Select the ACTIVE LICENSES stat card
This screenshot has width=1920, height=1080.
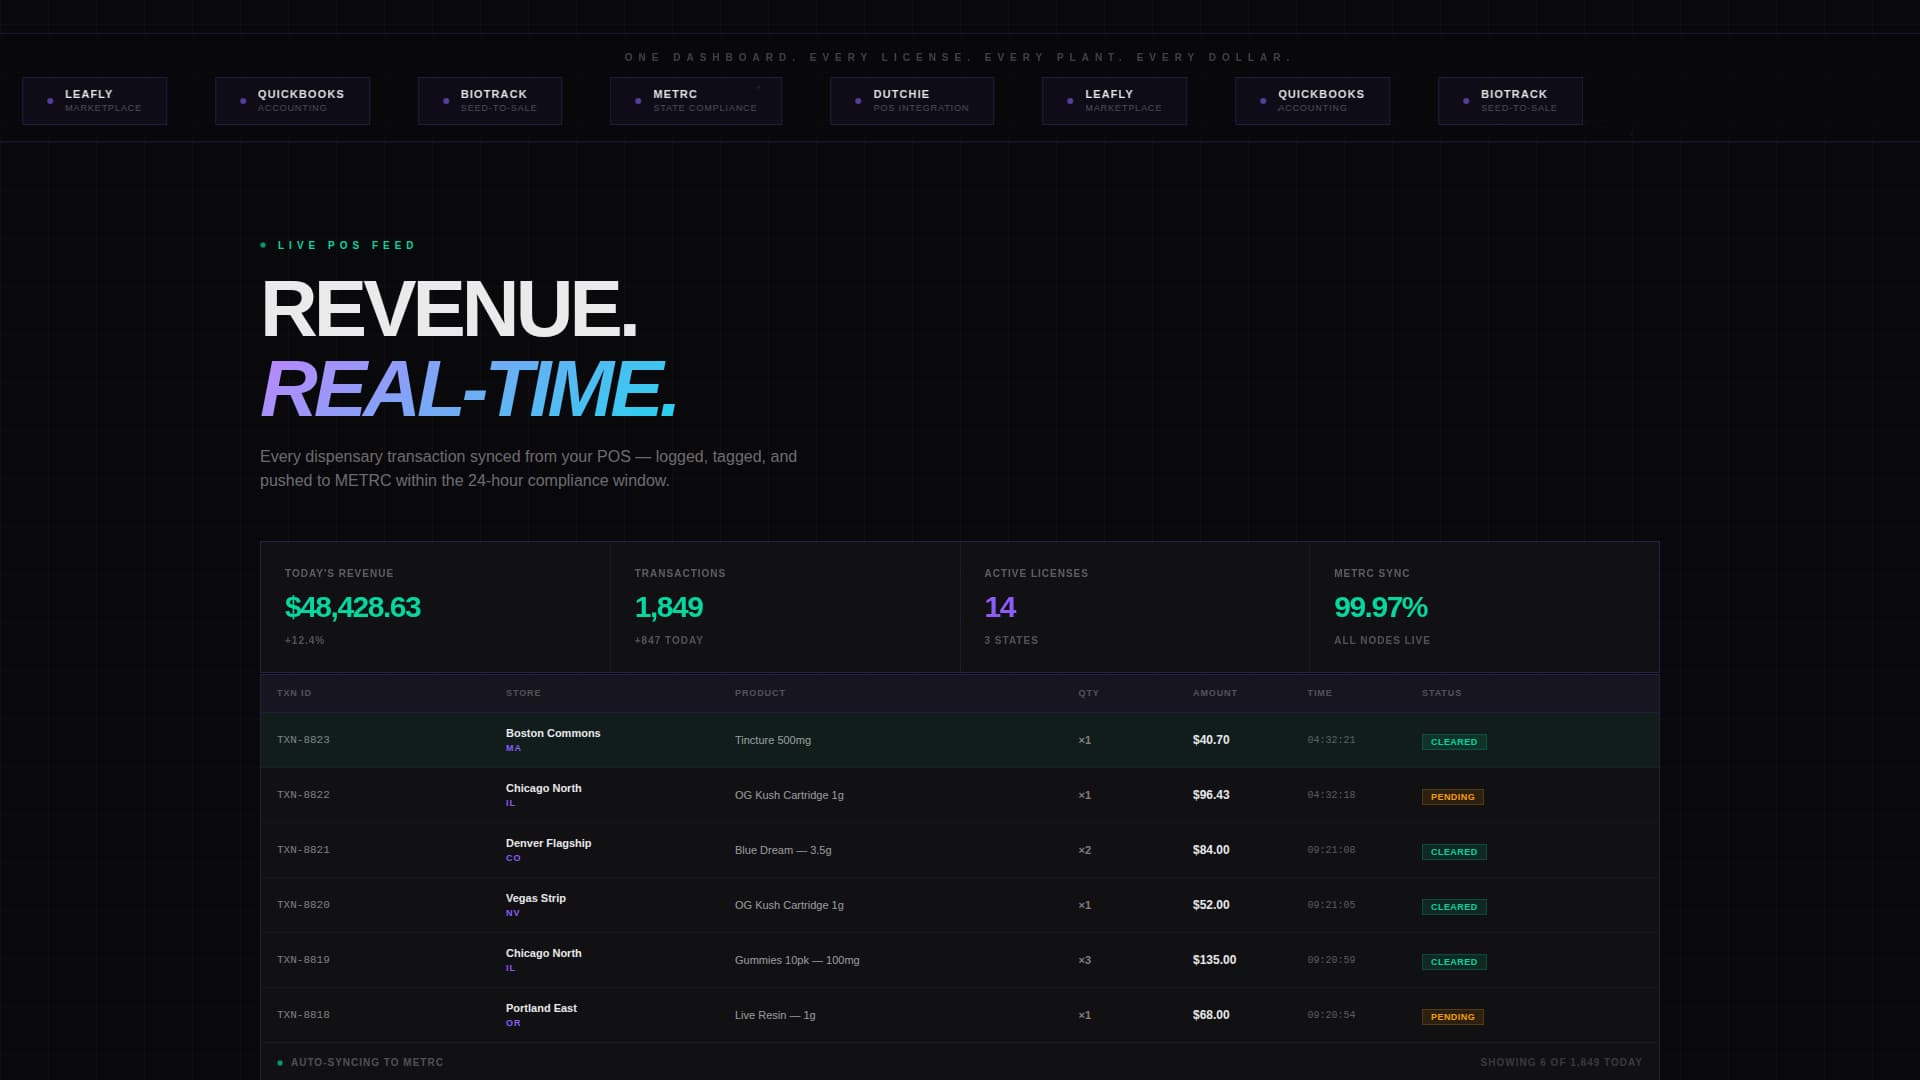[1134, 607]
